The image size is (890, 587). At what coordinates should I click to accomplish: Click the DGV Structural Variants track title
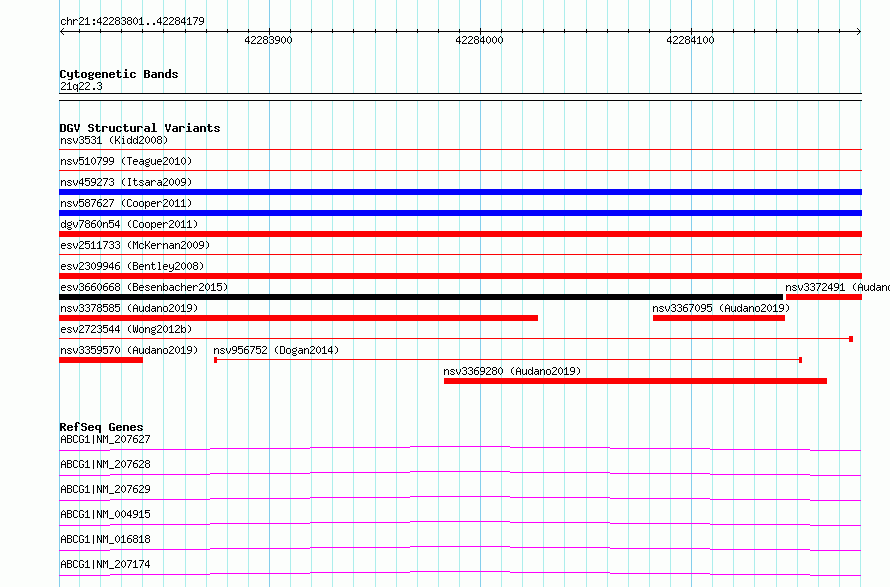pyautogui.click(x=140, y=128)
